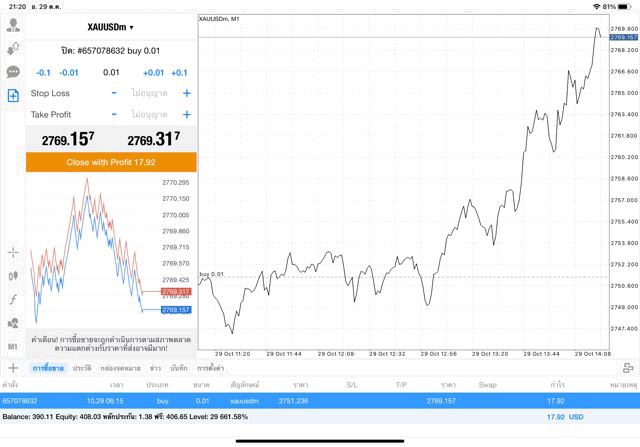Open the quotes up/down arrows icon
The width and height of the screenshot is (640, 447).
coord(13,49)
